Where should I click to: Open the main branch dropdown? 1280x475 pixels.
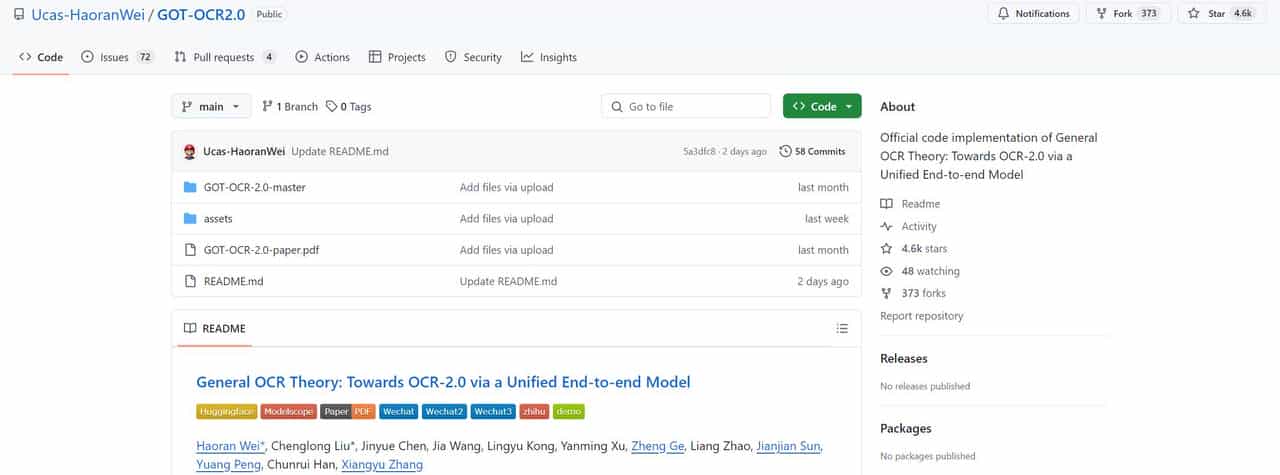211,106
